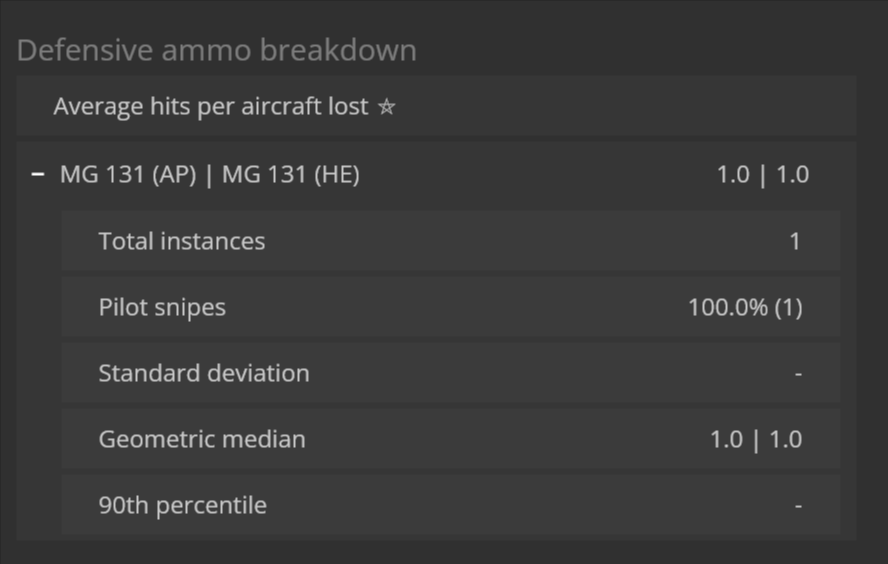The image size is (888, 564).
Task: Click the MG 131 (AP) | MG 131 (HE) label
Action: 209,175
